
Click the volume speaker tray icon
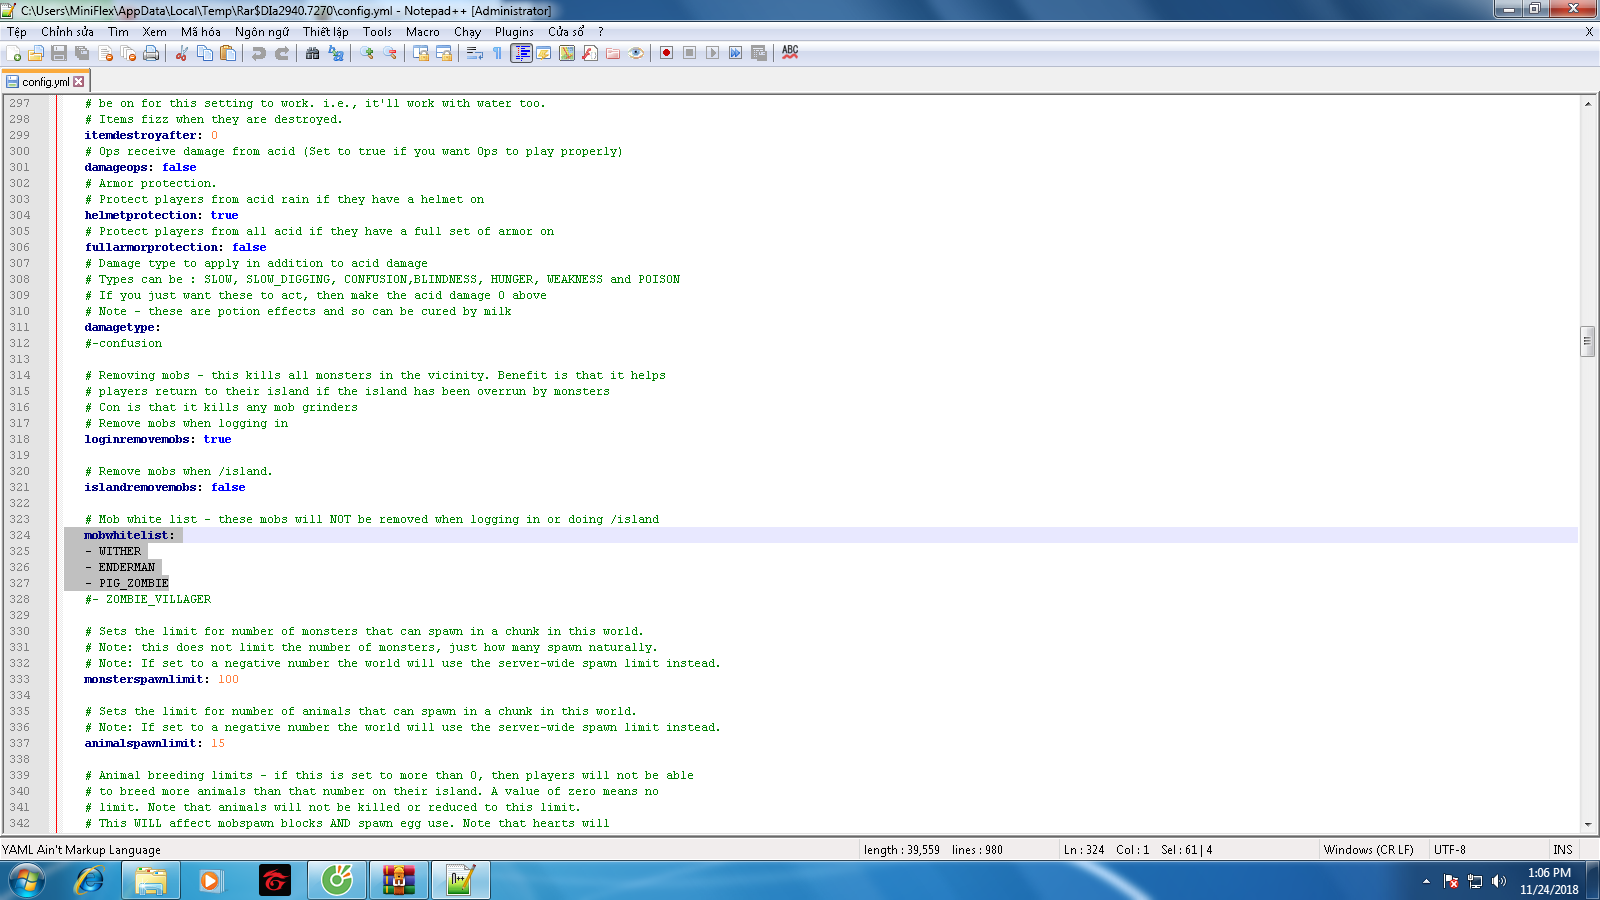coord(1498,881)
